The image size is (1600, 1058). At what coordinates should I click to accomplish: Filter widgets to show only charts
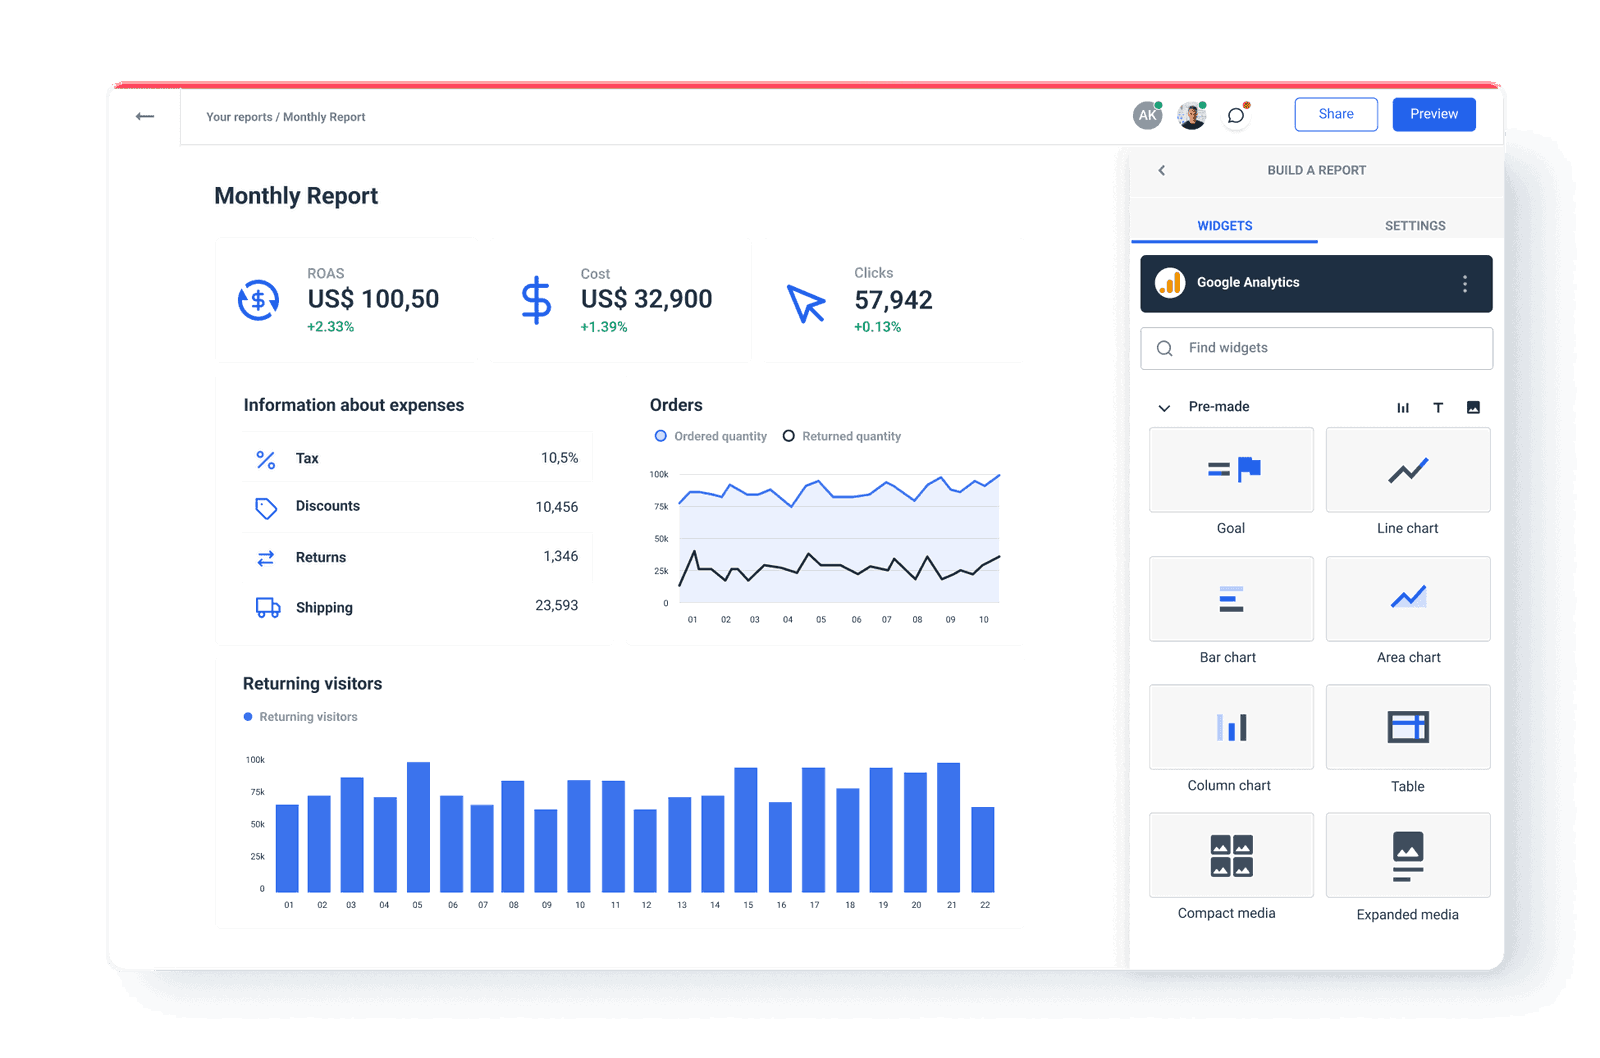tap(1403, 407)
